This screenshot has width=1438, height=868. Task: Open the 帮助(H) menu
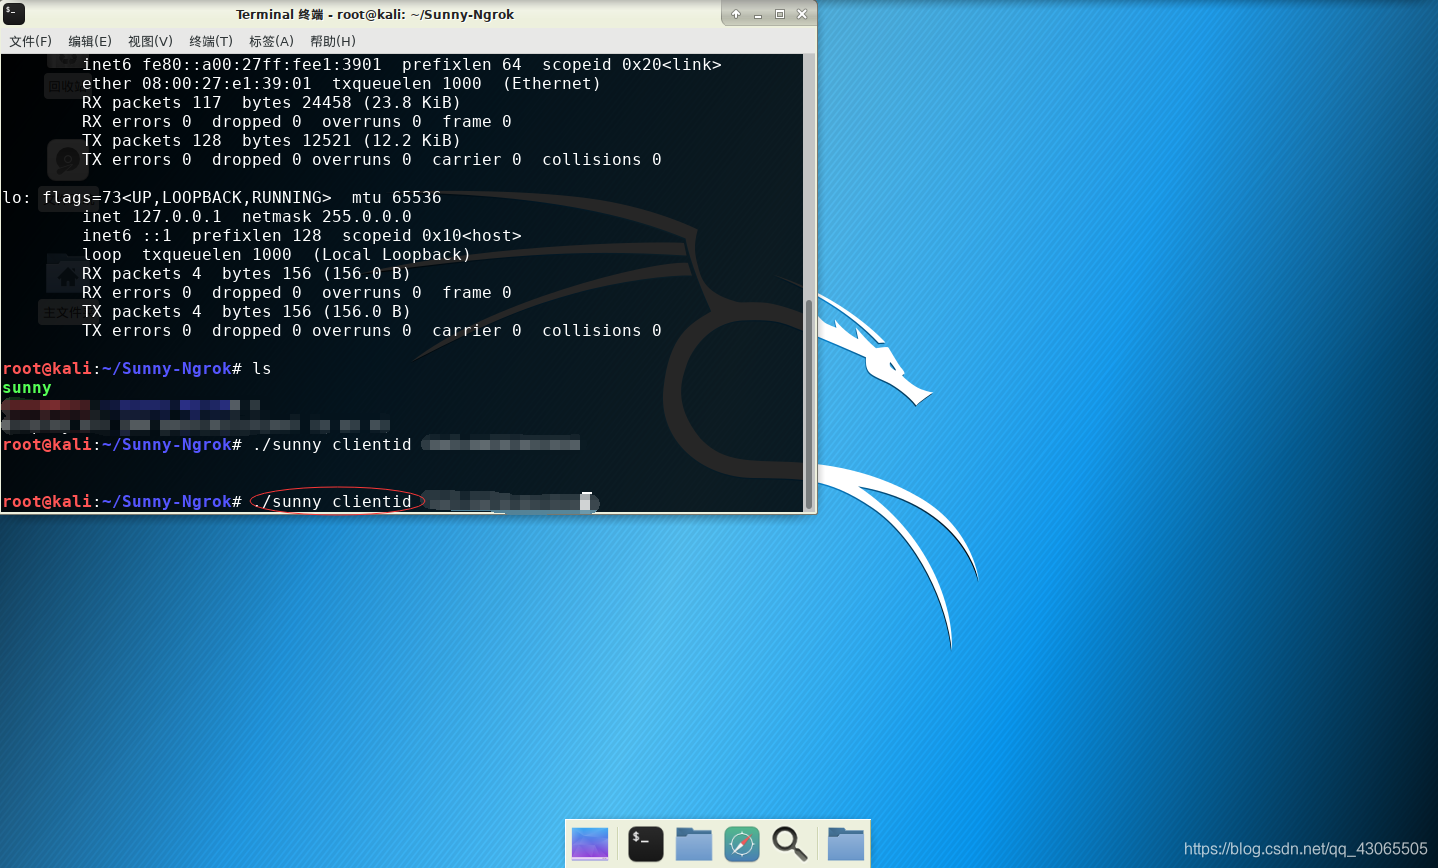(332, 41)
